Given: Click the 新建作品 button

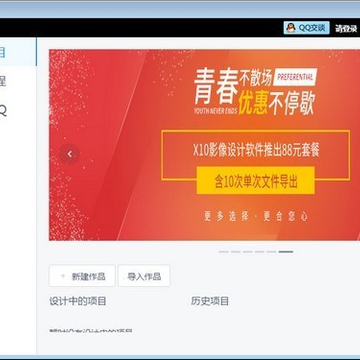Looking at the screenshot, I should 82,276.
